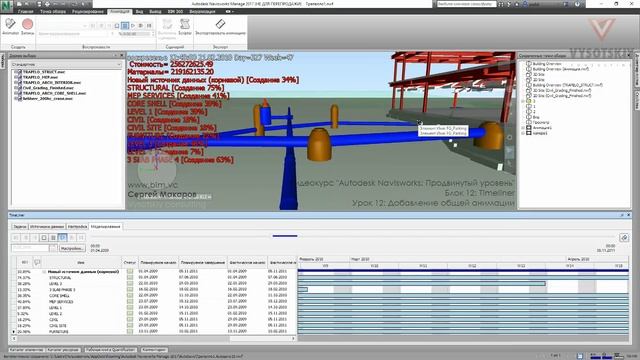
Task: Pause the TimeLiner simulation
Action: pos(53,237)
